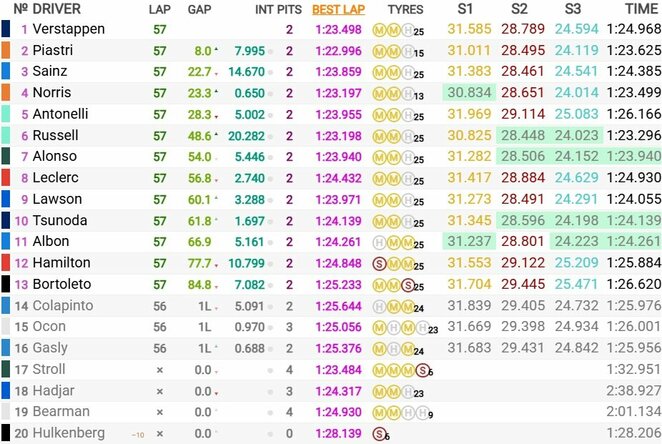Image resolution: width=662 pixels, height=444 pixels.
Task: Click the DRIVER column header
Action: tap(59, 8)
